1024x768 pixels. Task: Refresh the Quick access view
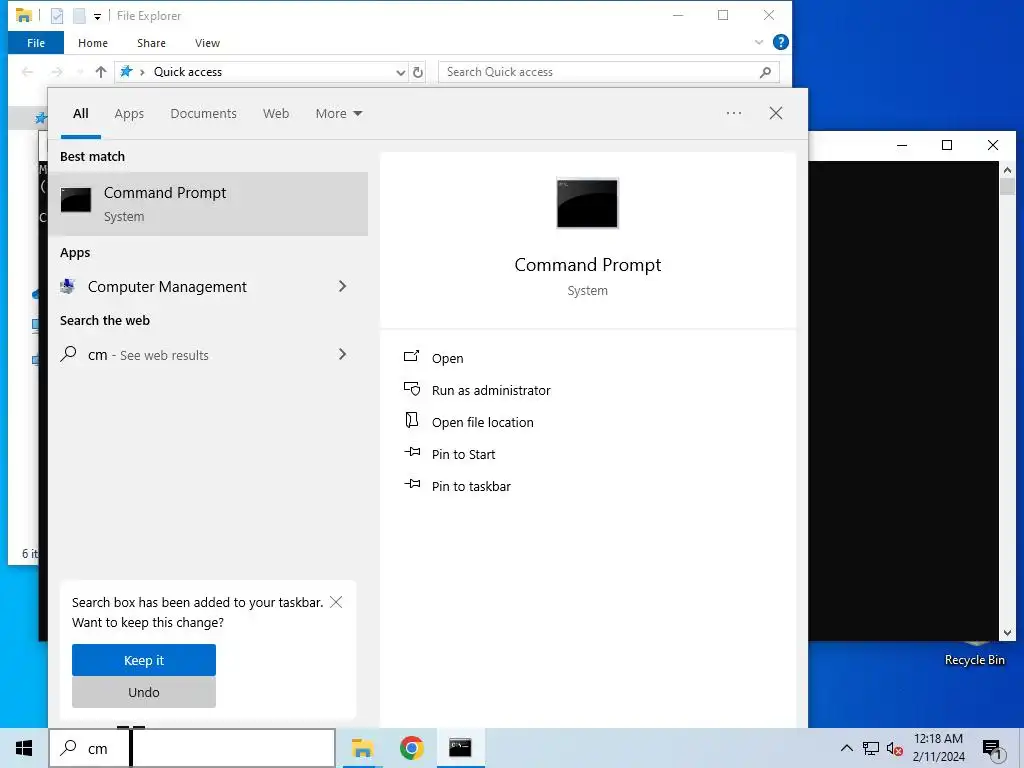coord(419,72)
